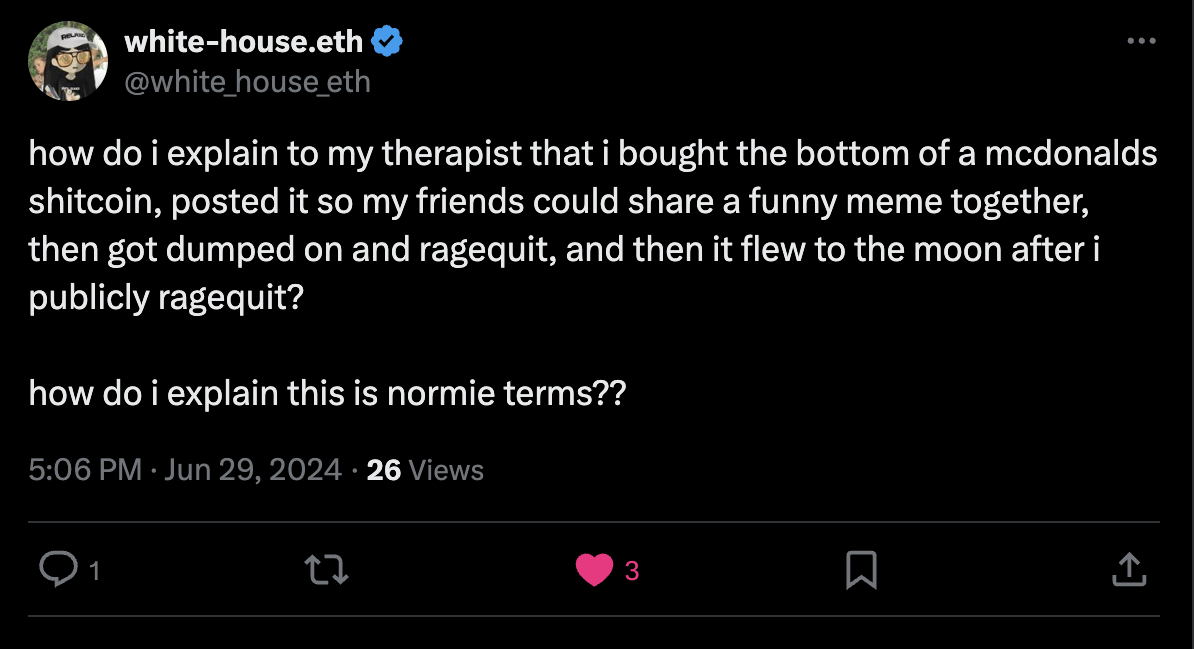Viewport: 1194px width, 649px height.
Task: Select the @white_house_eth handle
Action: tap(245, 81)
